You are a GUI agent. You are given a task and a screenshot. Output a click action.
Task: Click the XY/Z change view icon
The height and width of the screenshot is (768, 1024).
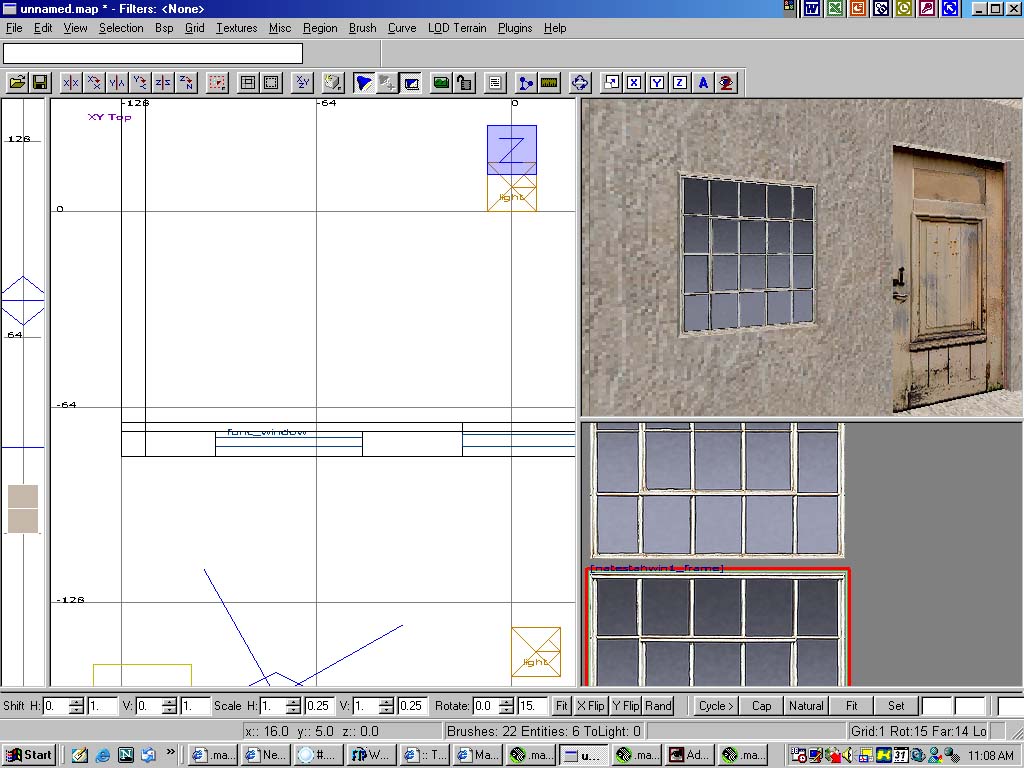(x=302, y=83)
